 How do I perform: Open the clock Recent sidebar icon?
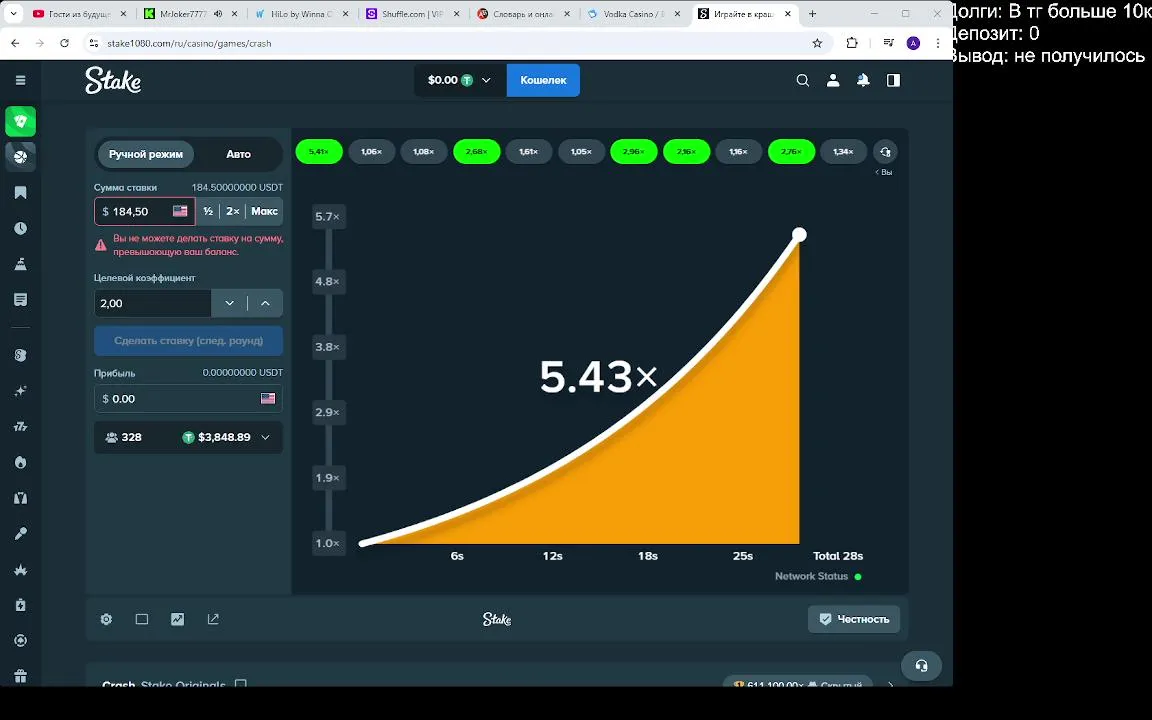point(21,228)
